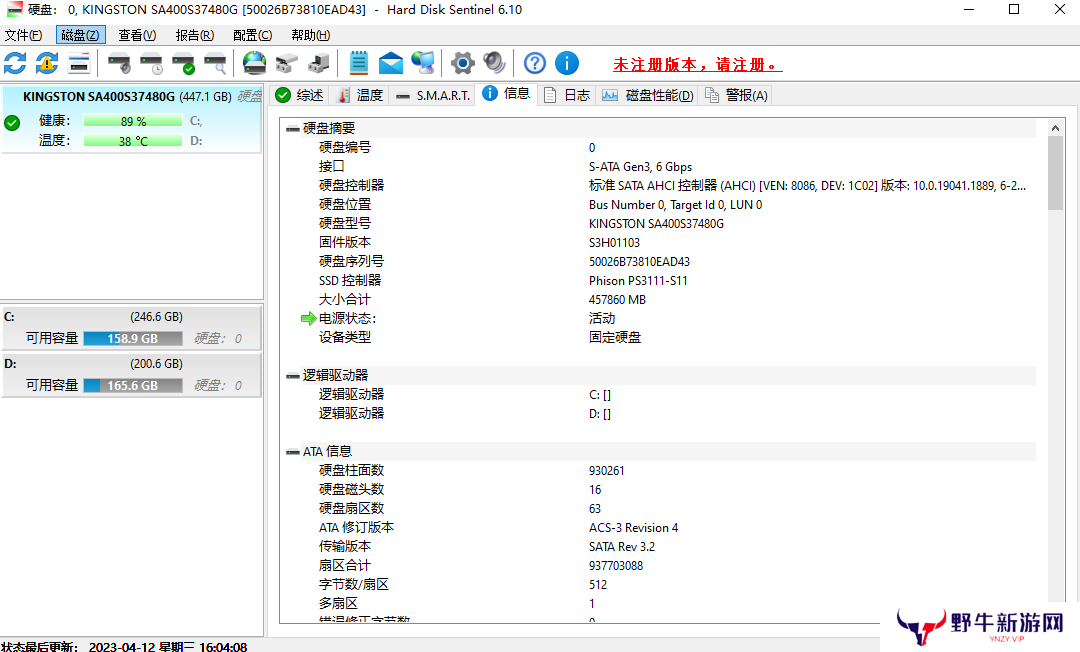Select the 硬盘序列号 row
Image resolution: width=1080 pixels, height=652 pixels.
click(661, 262)
